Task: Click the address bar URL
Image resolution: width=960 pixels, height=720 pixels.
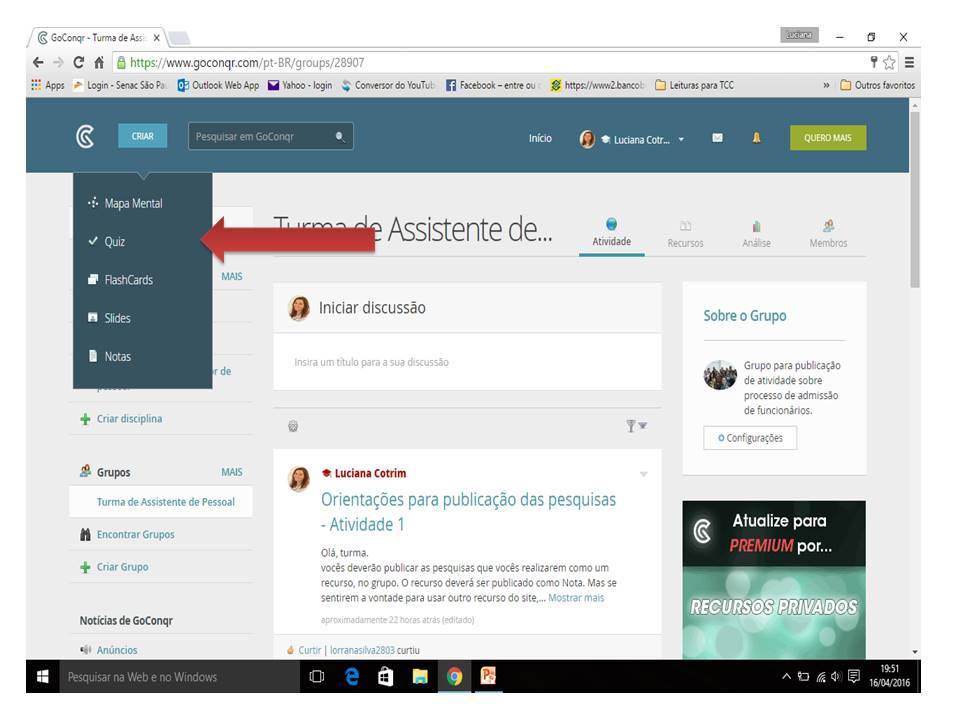Action: point(247,62)
